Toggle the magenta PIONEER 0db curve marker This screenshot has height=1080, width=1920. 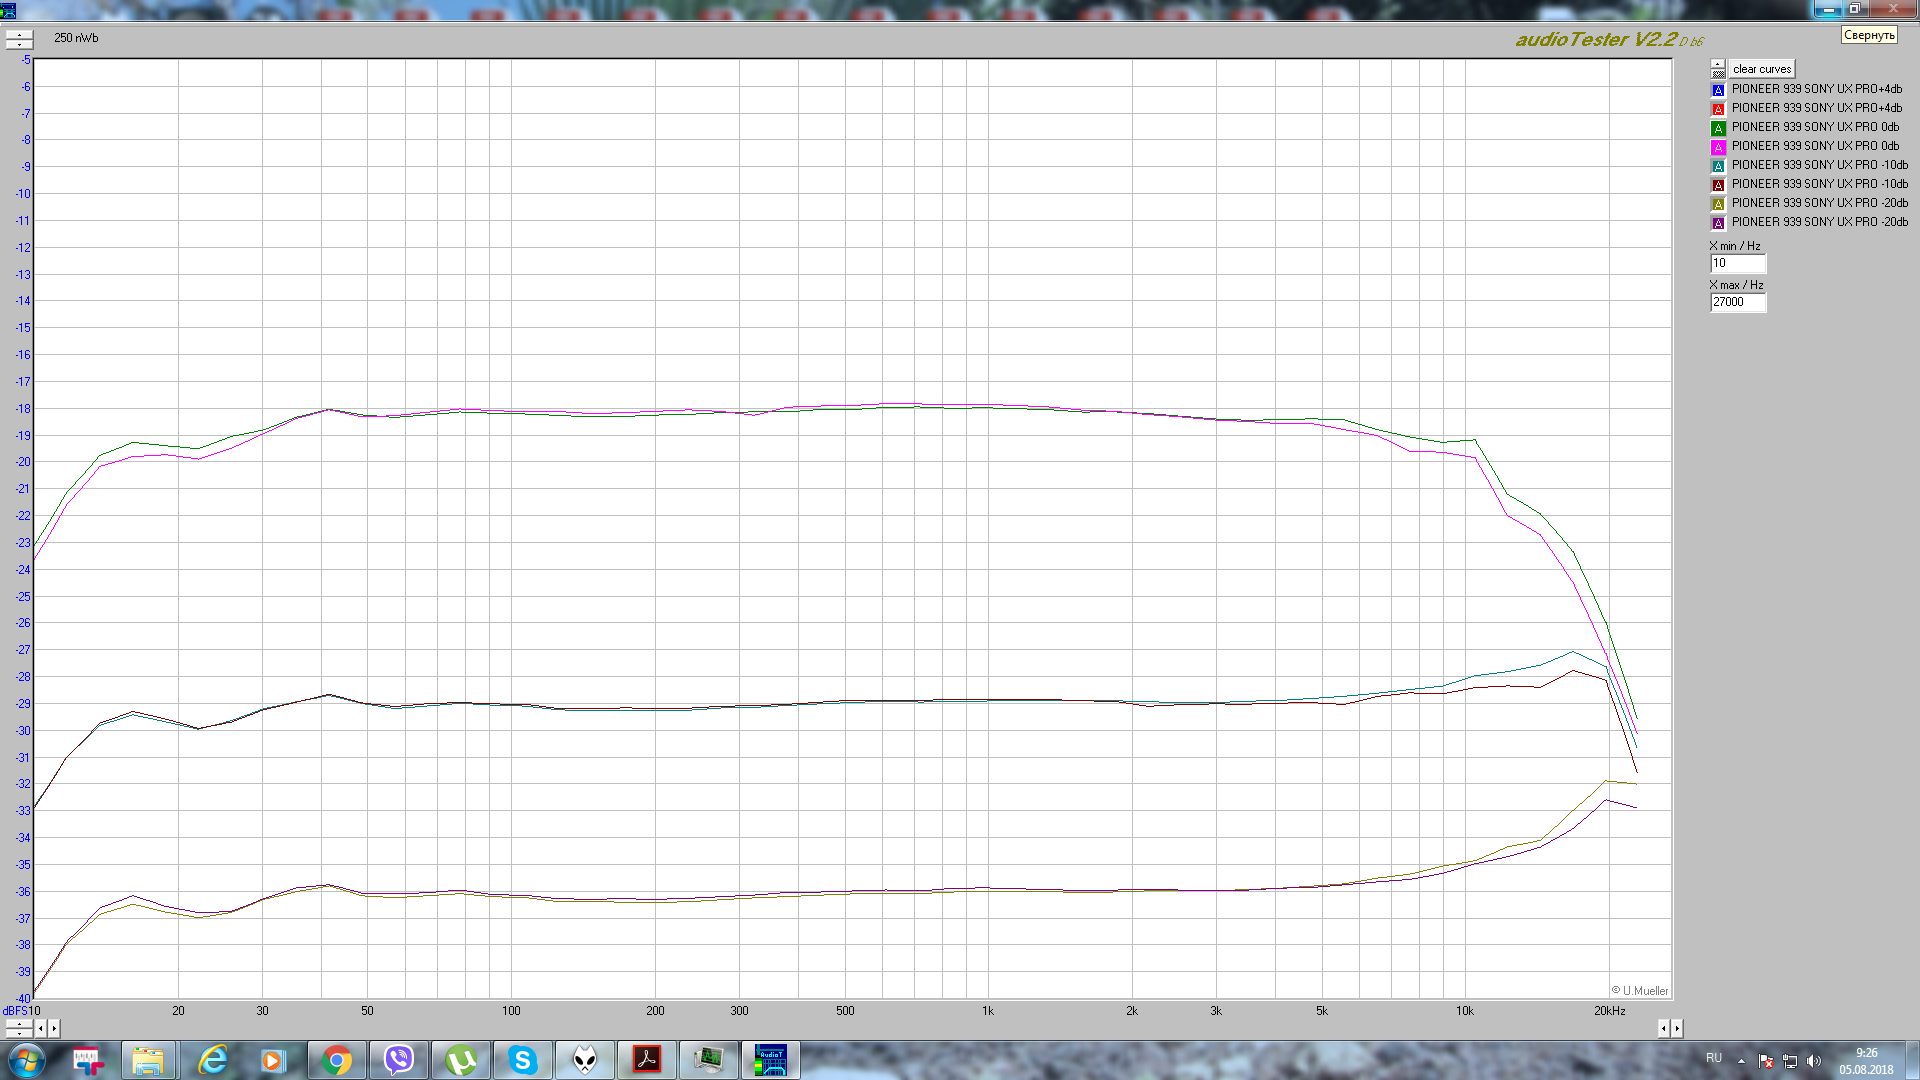click(1718, 147)
